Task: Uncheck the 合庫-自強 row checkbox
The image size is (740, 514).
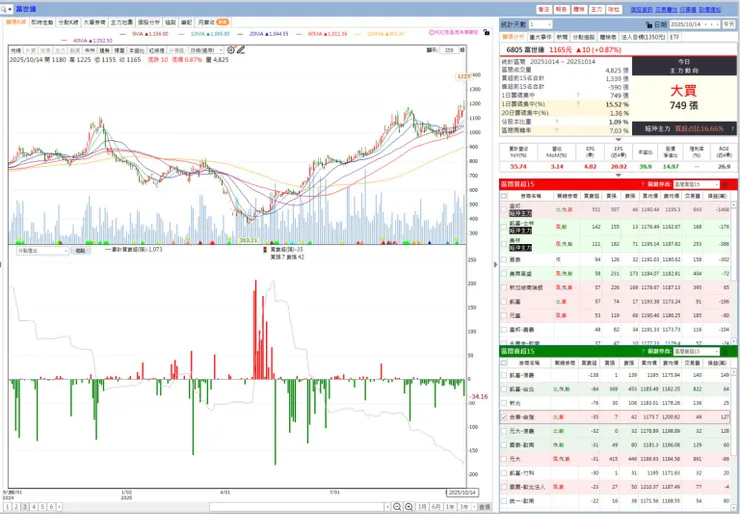Action: click(x=504, y=417)
